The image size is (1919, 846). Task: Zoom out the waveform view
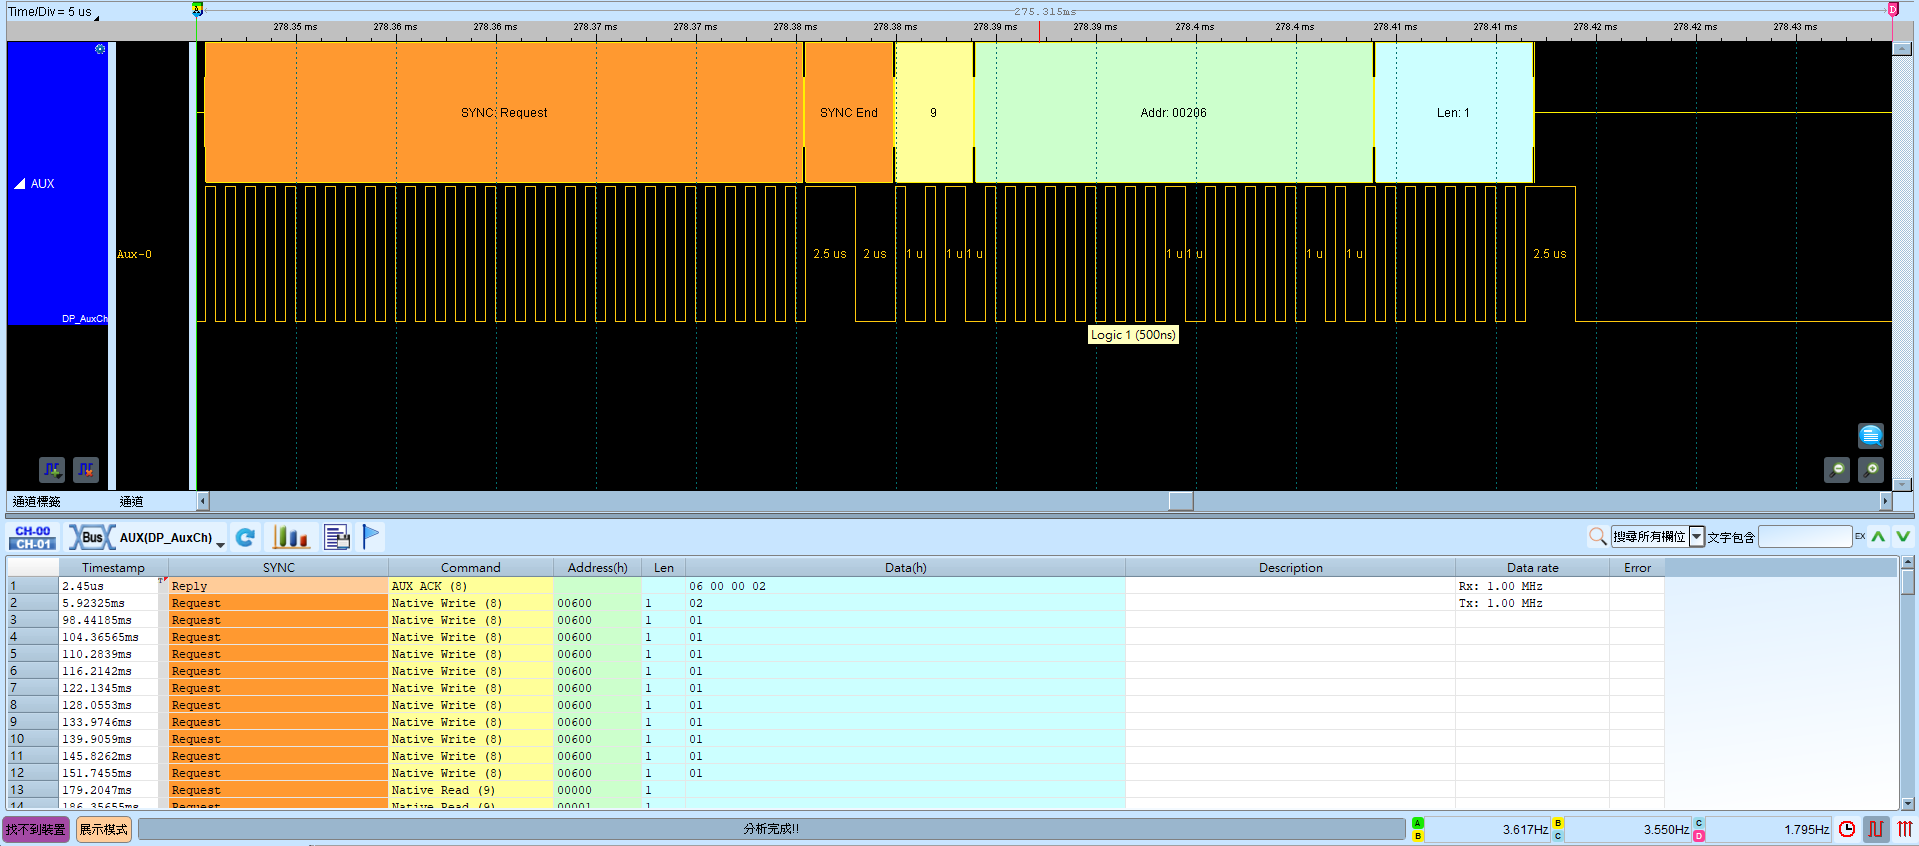pyautogui.click(x=1837, y=470)
